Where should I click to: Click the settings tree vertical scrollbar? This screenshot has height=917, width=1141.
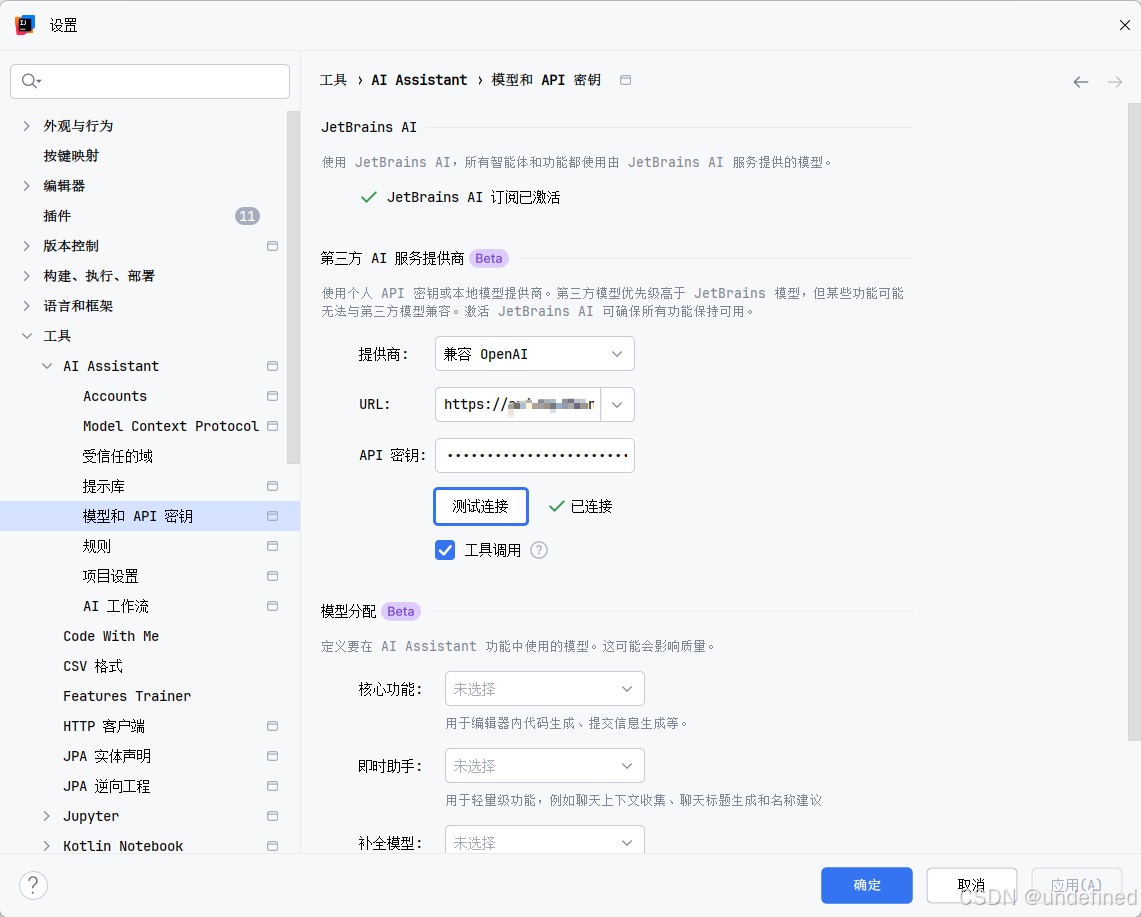pos(293,287)
